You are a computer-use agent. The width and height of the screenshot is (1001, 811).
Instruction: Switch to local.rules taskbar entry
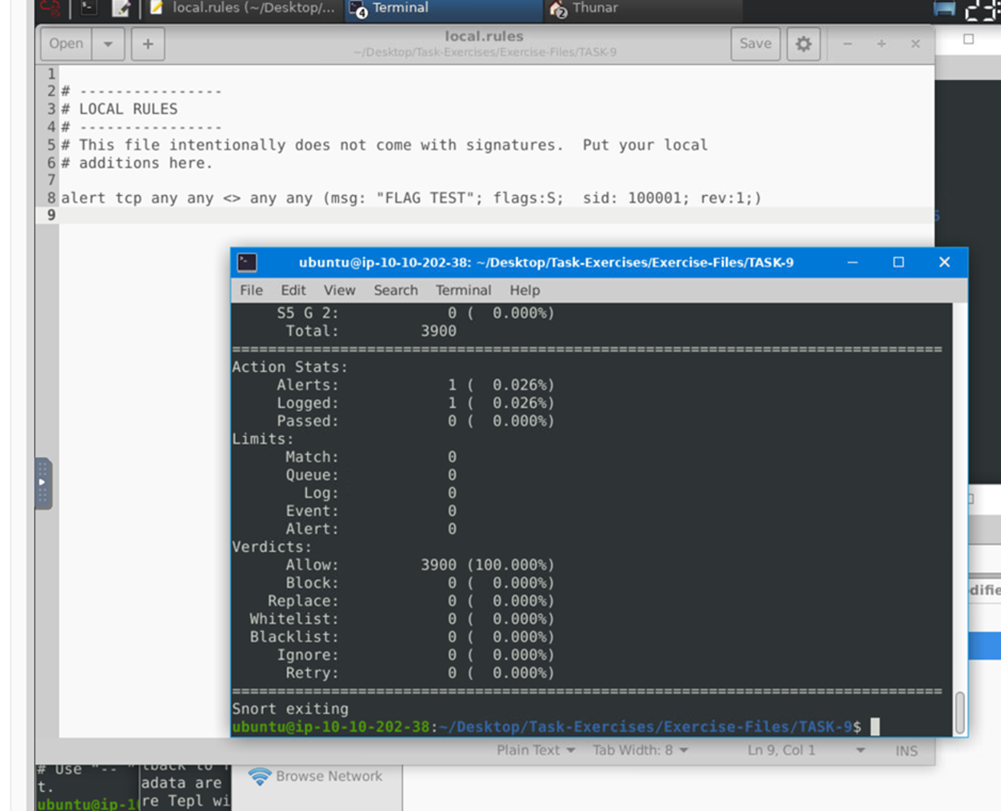tap(243, 8)
